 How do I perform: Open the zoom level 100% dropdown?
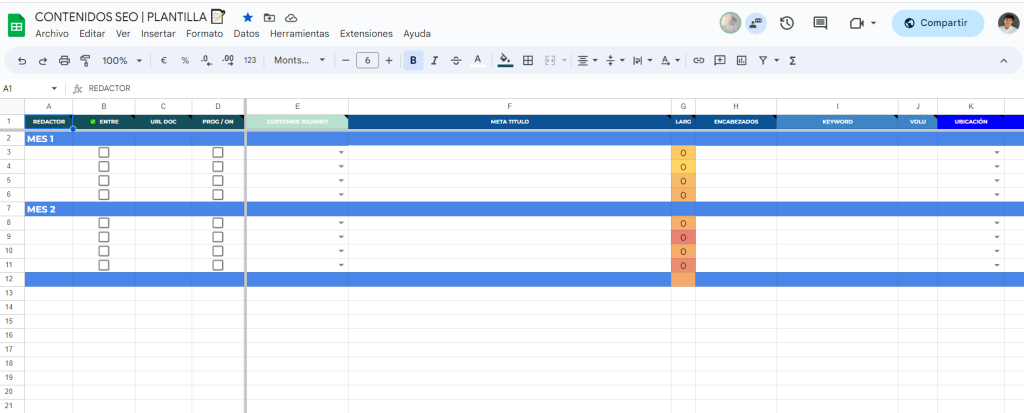pos(122,61)
